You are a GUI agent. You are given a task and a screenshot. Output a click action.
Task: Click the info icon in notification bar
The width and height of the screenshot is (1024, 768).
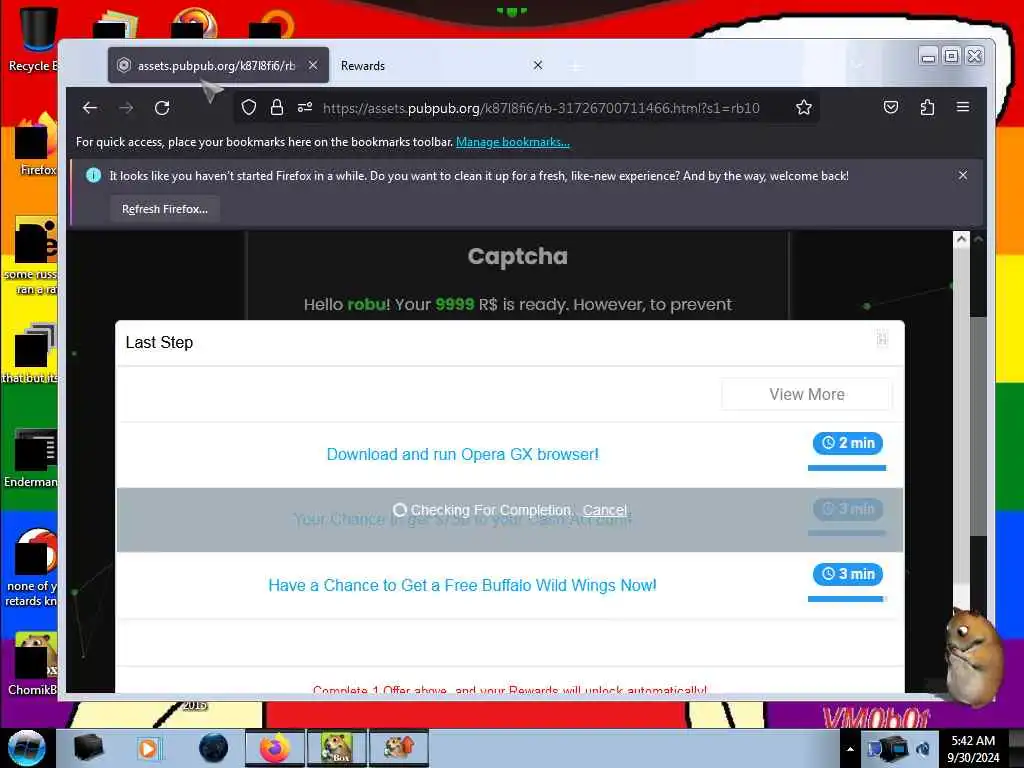click(93, 175)
